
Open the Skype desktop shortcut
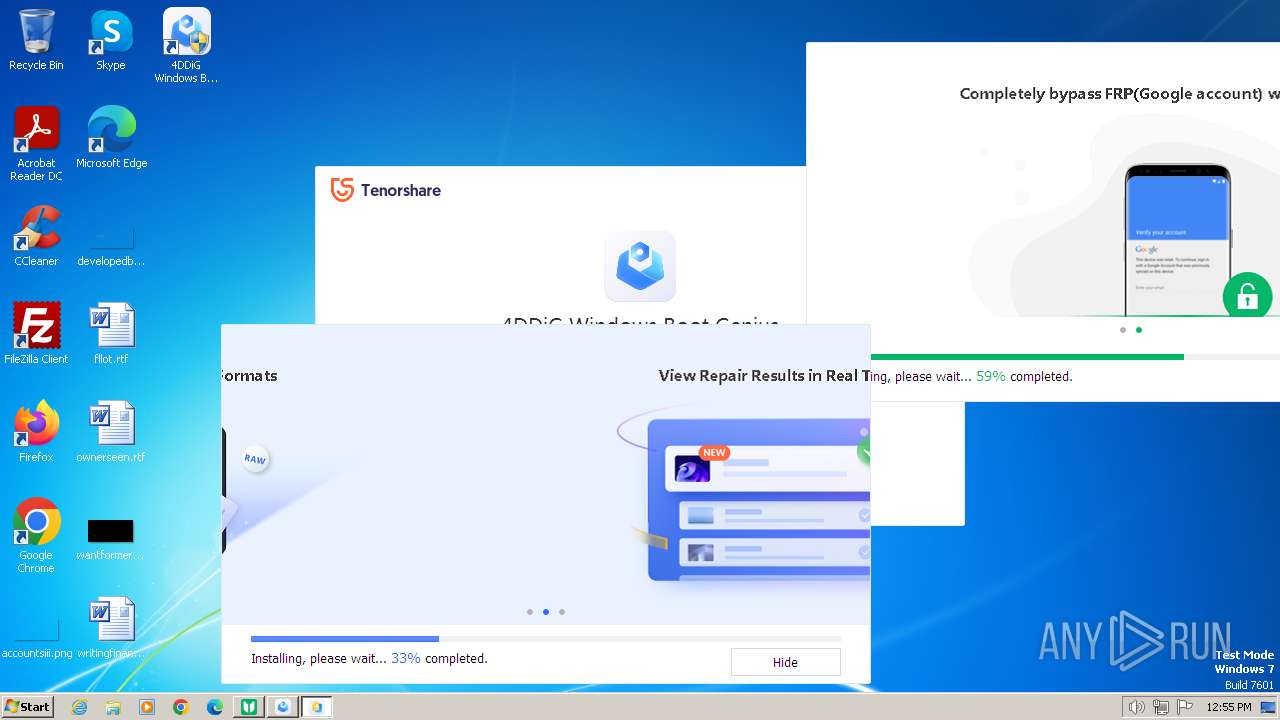(111, 40)
